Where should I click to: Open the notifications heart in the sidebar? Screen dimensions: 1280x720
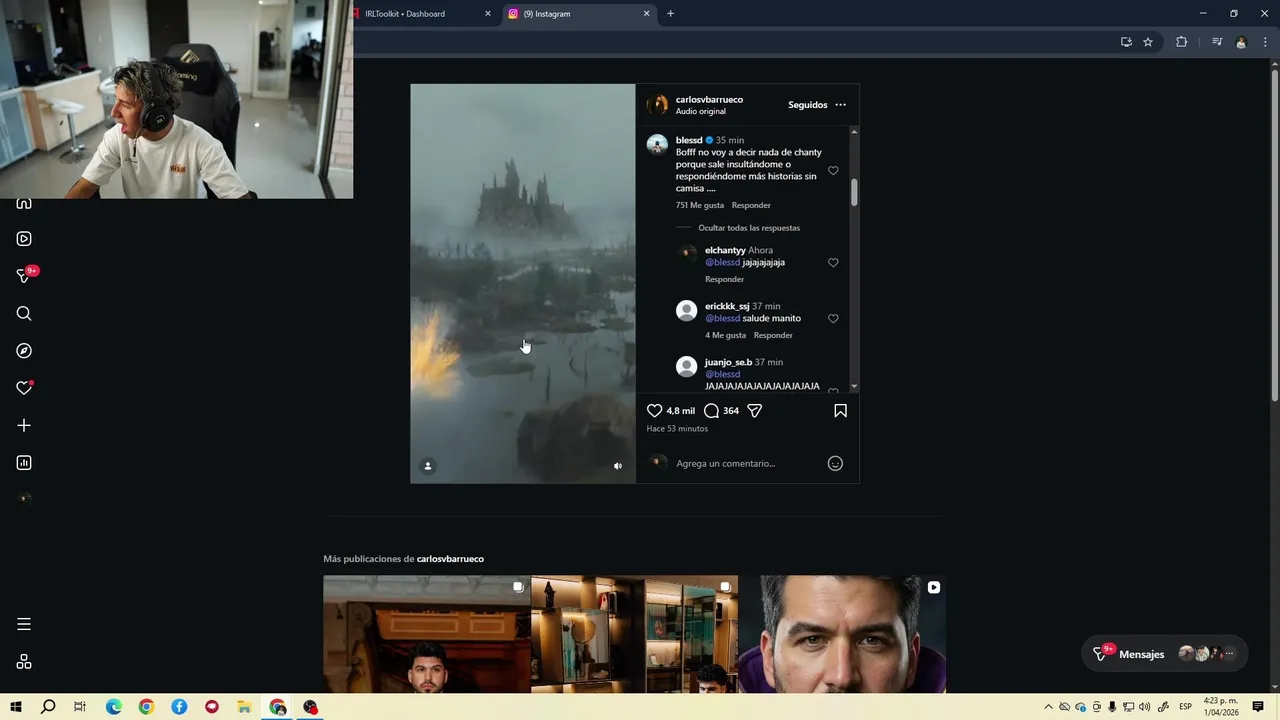(24, 388)
